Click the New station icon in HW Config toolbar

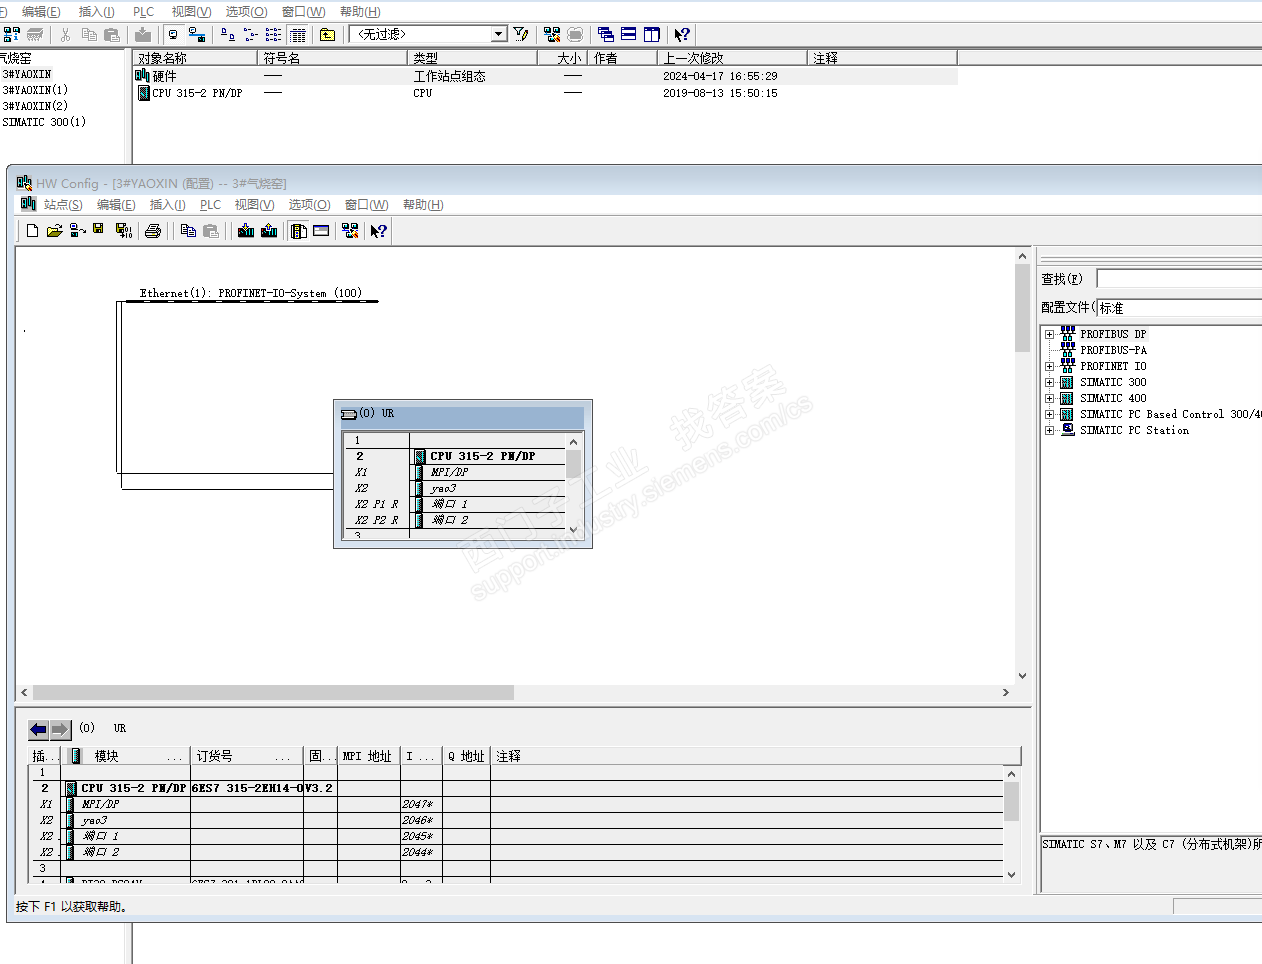click(x=32, y=231)
